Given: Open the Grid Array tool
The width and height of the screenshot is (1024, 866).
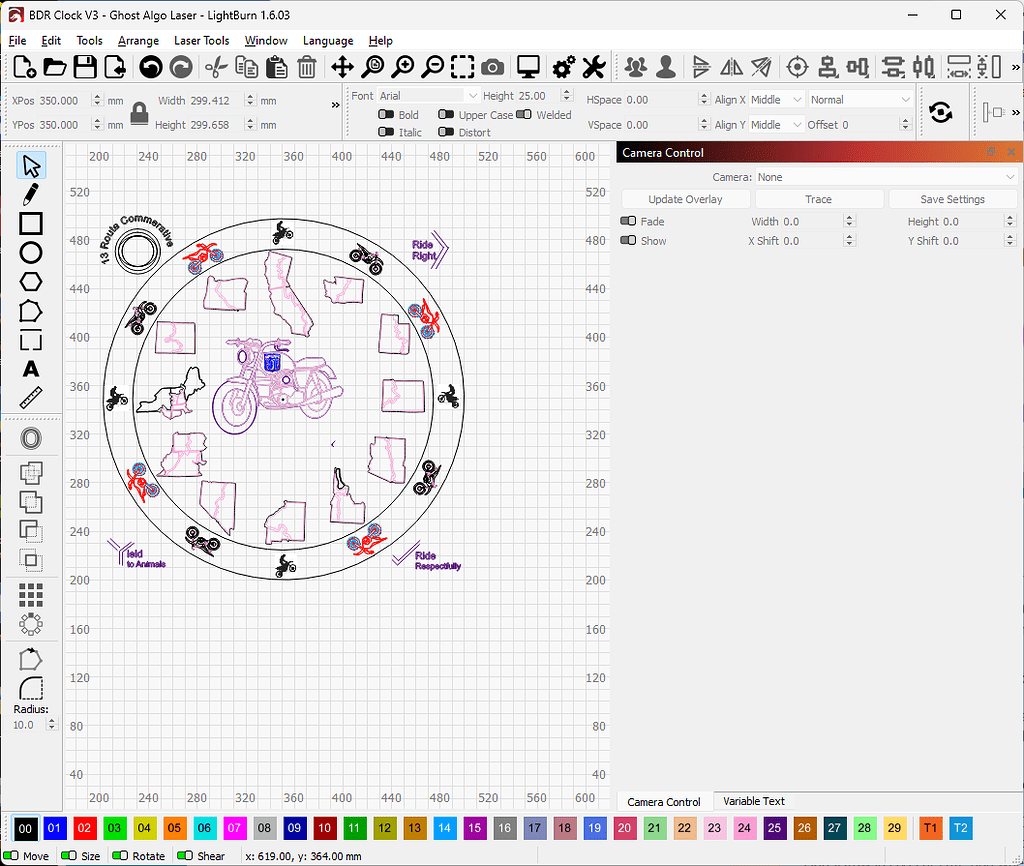Looking at the screenshot, I should (x=31, y=594).
